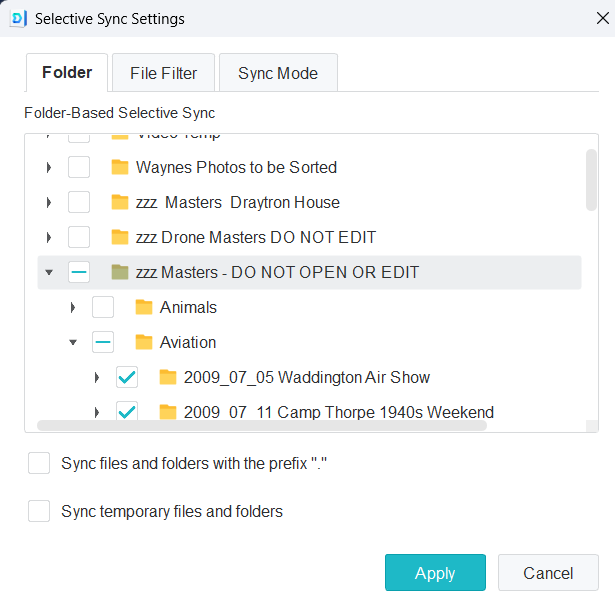Cancel the Selective Sync Settings dialog
Viewport: 615px width, 612px height.
pos(548,573)
